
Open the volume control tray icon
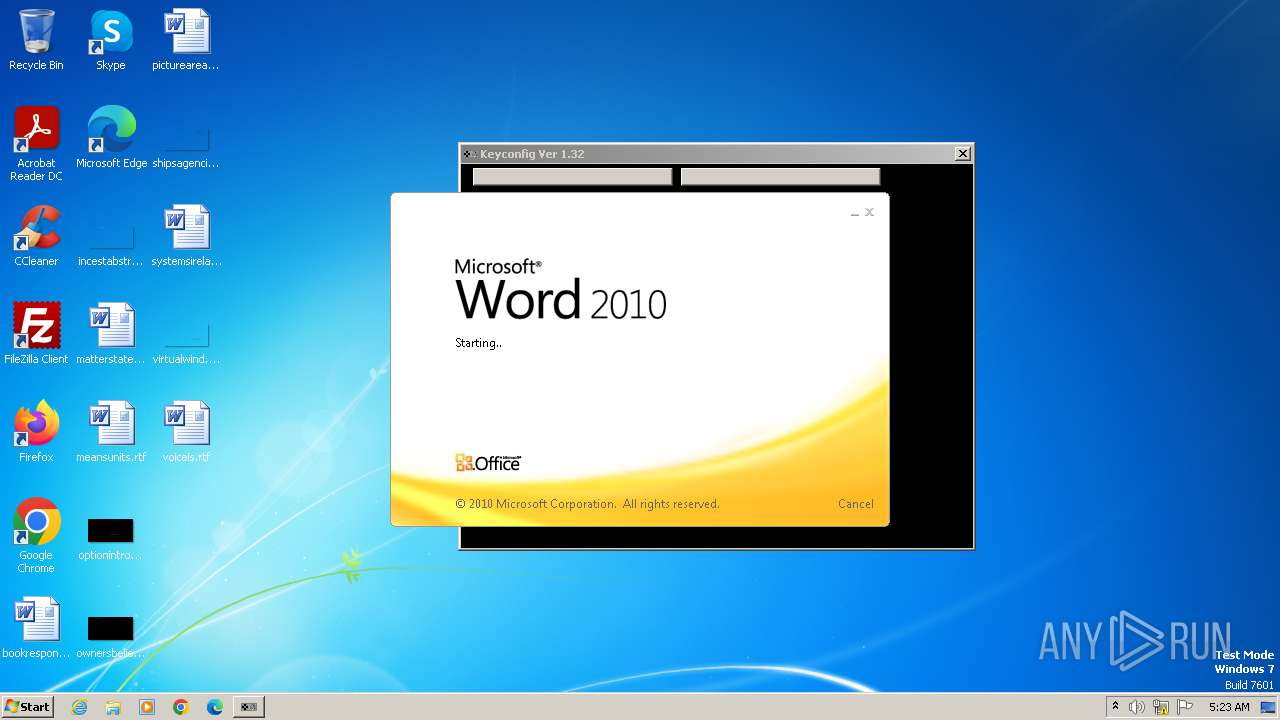click(x=1137, y=707)
